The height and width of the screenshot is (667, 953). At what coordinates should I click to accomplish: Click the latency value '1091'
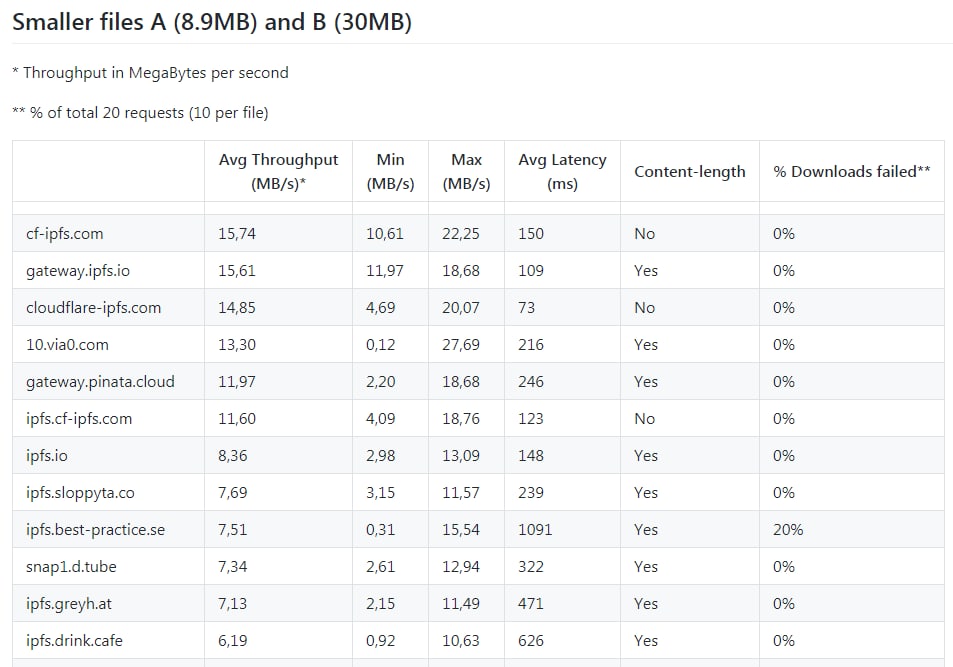pos(535,530)
